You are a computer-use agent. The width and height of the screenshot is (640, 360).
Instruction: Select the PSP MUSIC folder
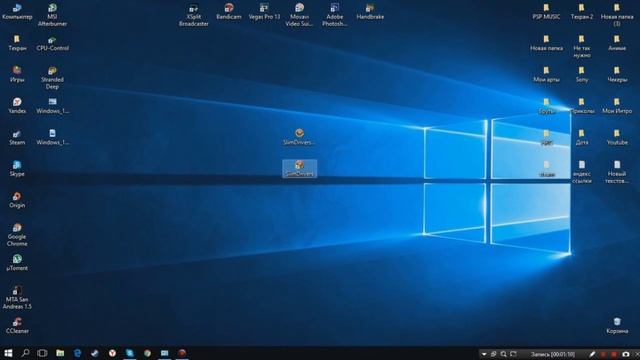[546, 11]
